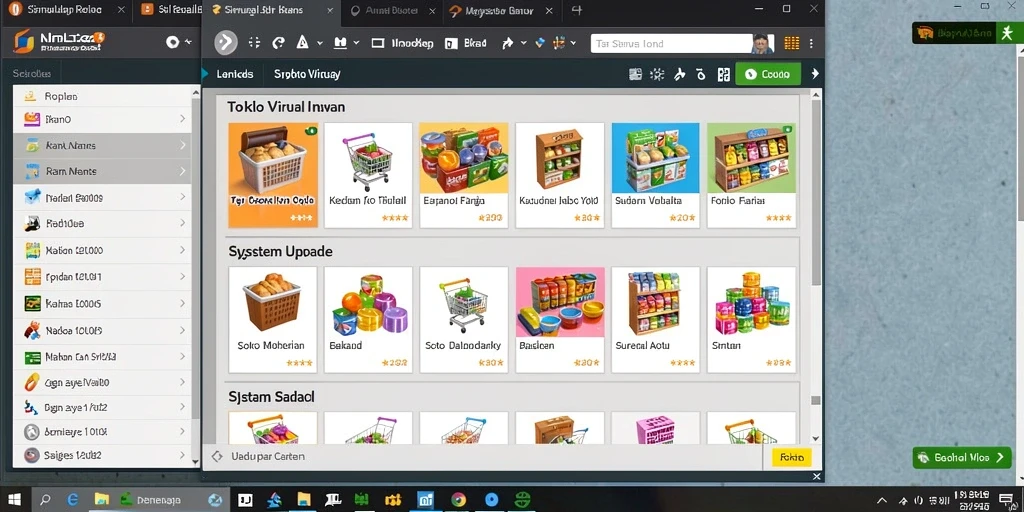Click the green Coode button
Screen dimensions: 1024x512
coord(767,74)
